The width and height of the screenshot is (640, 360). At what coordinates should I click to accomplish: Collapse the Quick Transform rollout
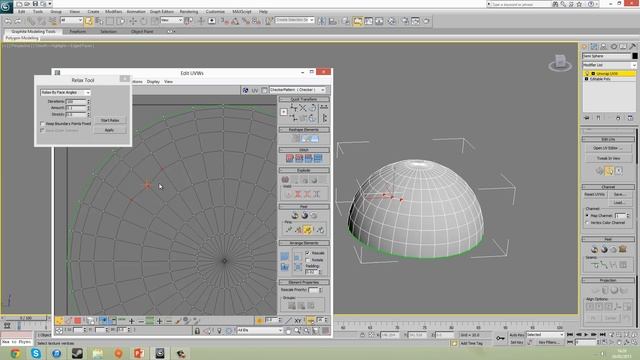[x=304, y=99]
